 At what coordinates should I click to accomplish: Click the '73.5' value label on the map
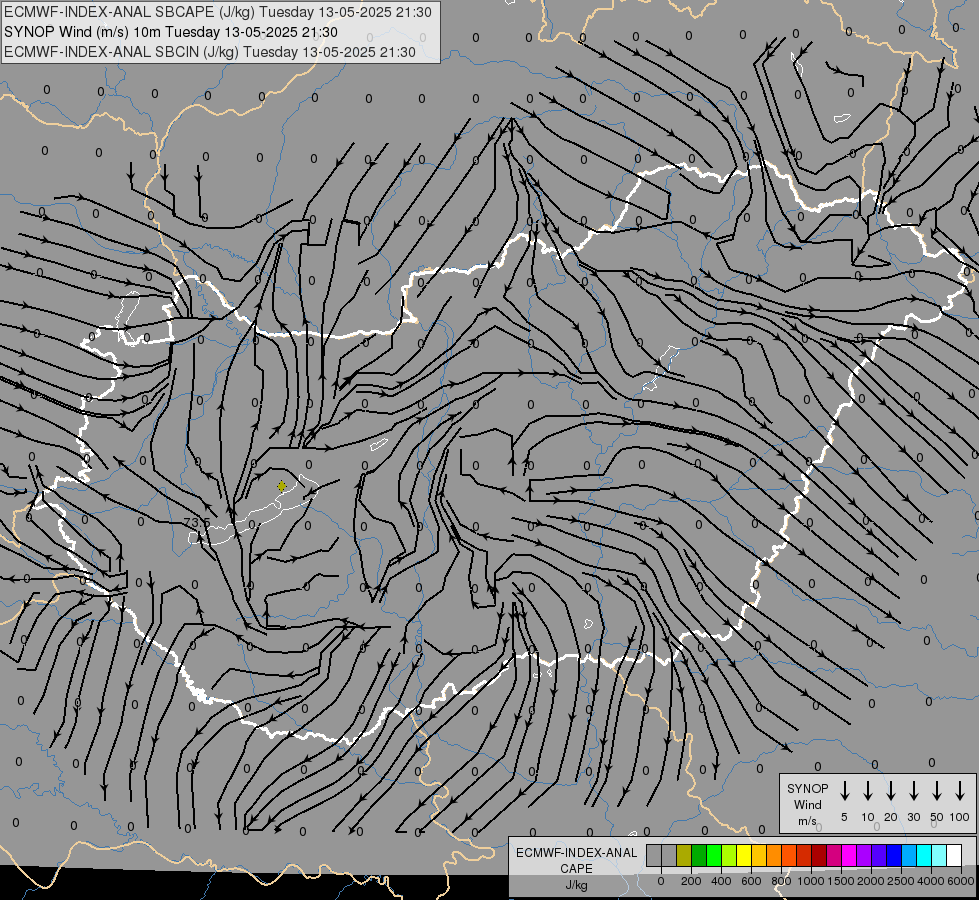click(x=197, y=522)
